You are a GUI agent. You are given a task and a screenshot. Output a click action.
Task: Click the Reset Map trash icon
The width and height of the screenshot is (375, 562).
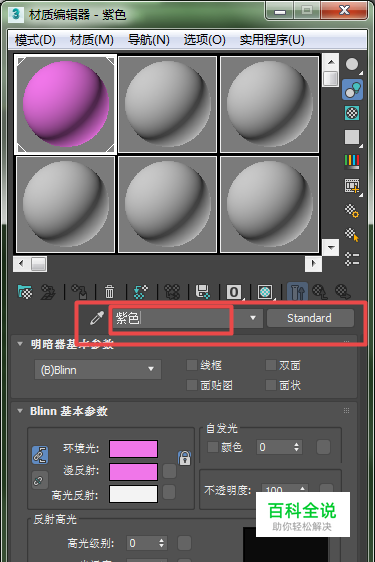[x=110, y=292]
